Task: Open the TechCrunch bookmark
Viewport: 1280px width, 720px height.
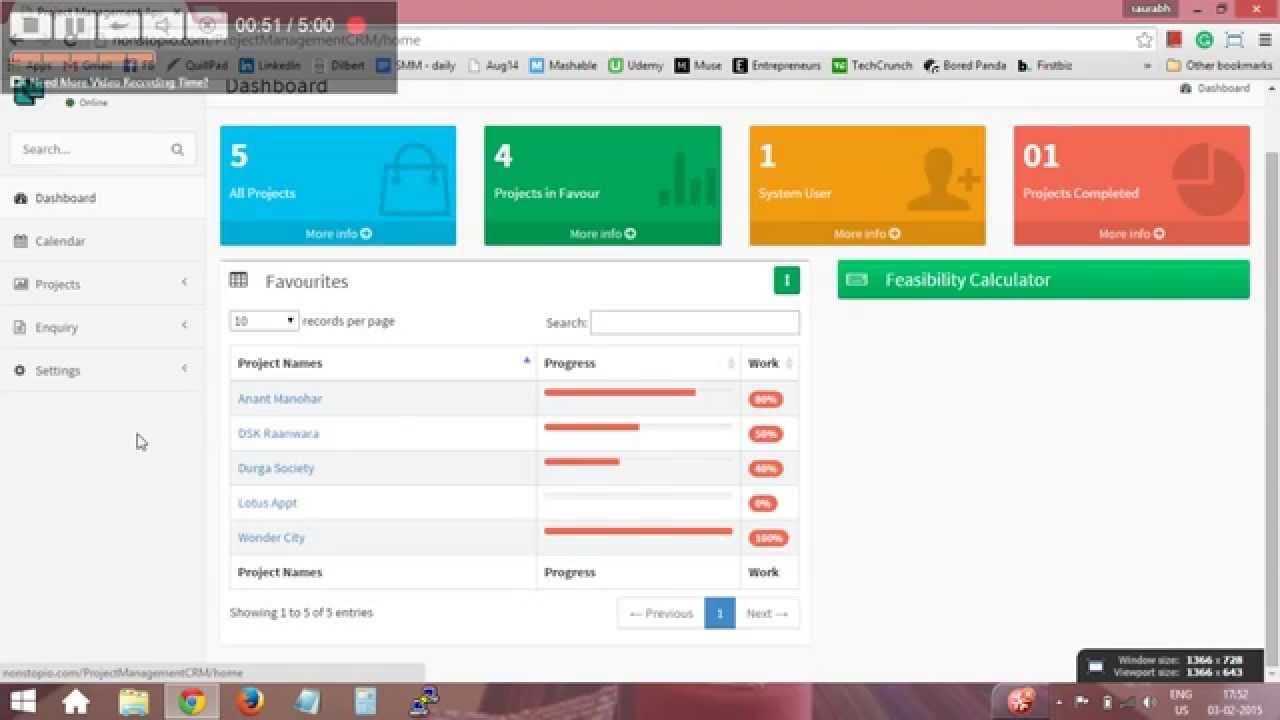Action: tap(872, 66)
